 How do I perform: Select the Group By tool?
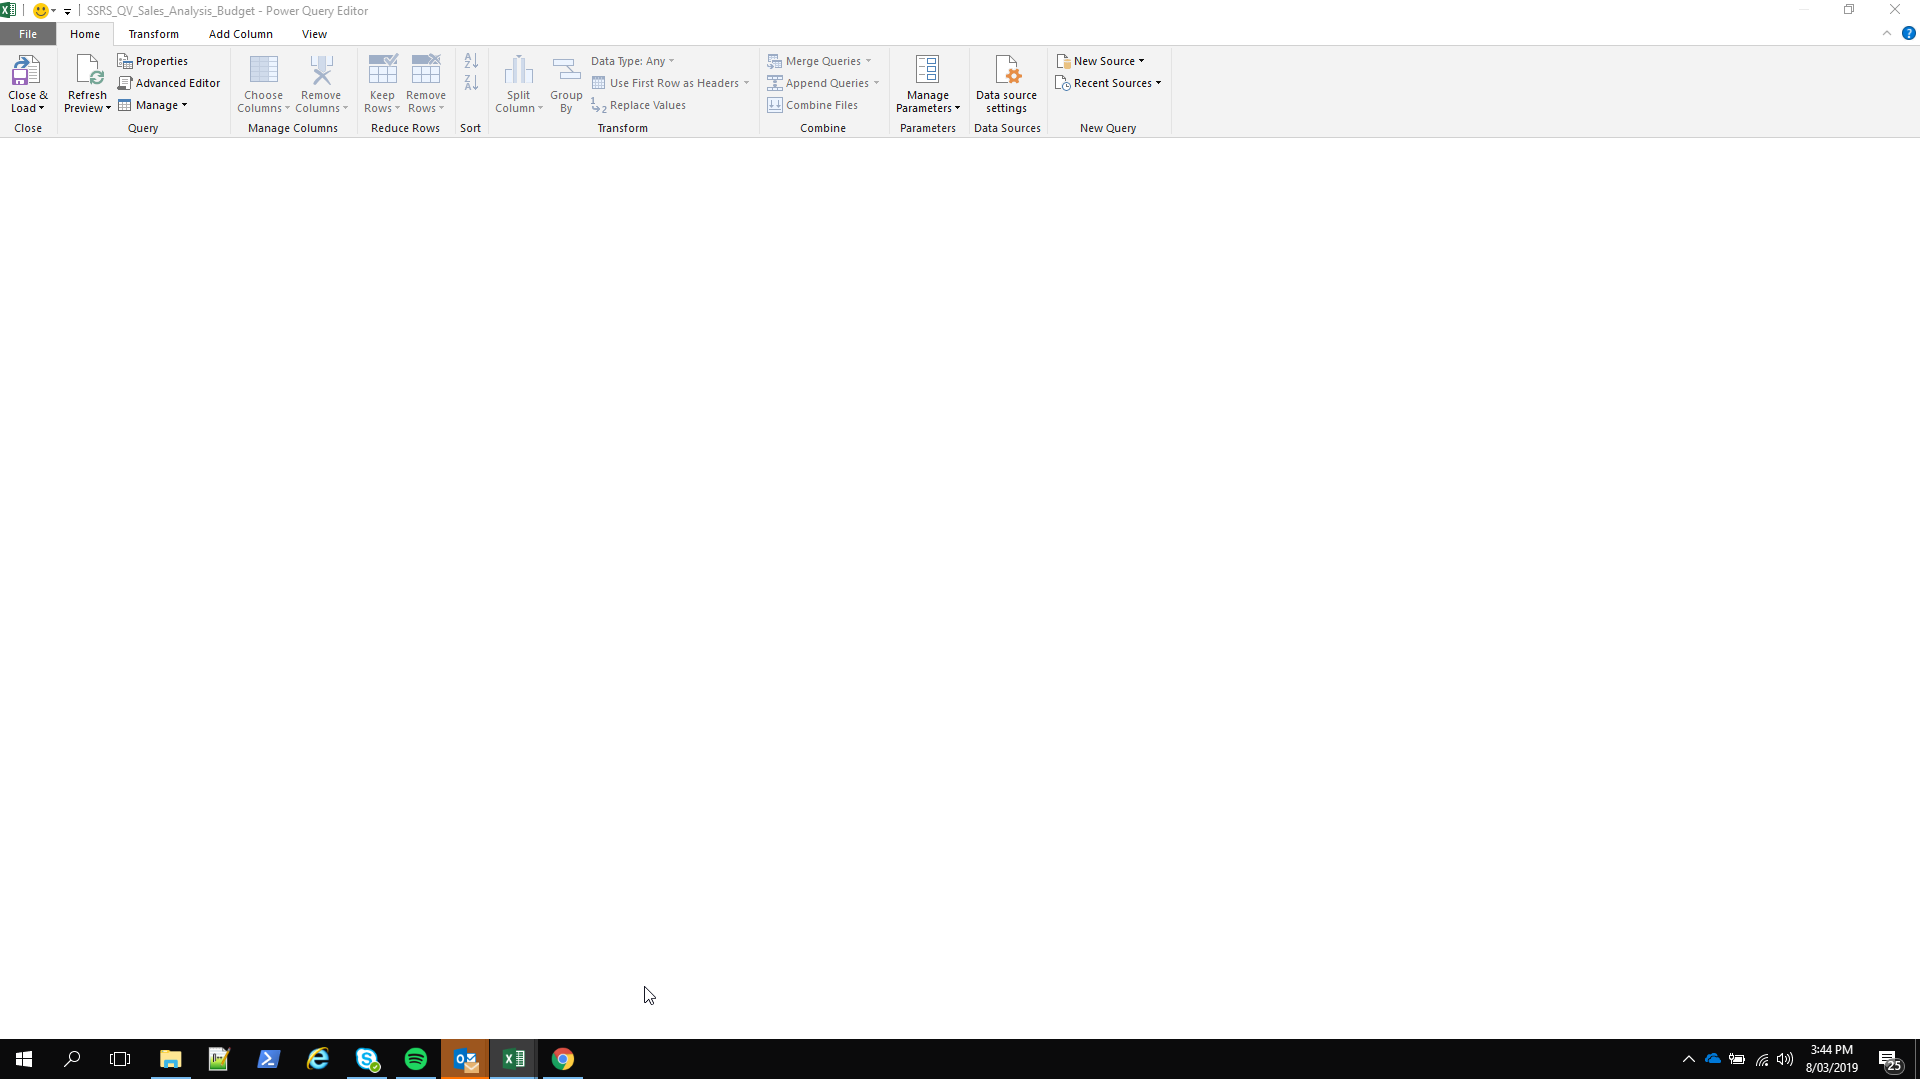point(566,83)
